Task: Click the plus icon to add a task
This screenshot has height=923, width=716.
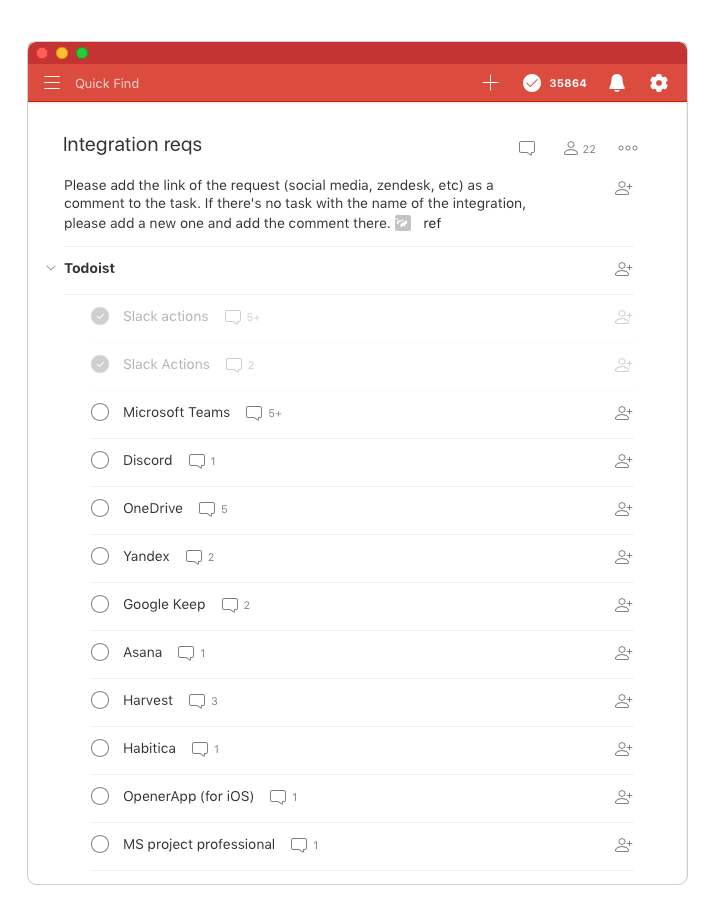Action: pos(490,83)
